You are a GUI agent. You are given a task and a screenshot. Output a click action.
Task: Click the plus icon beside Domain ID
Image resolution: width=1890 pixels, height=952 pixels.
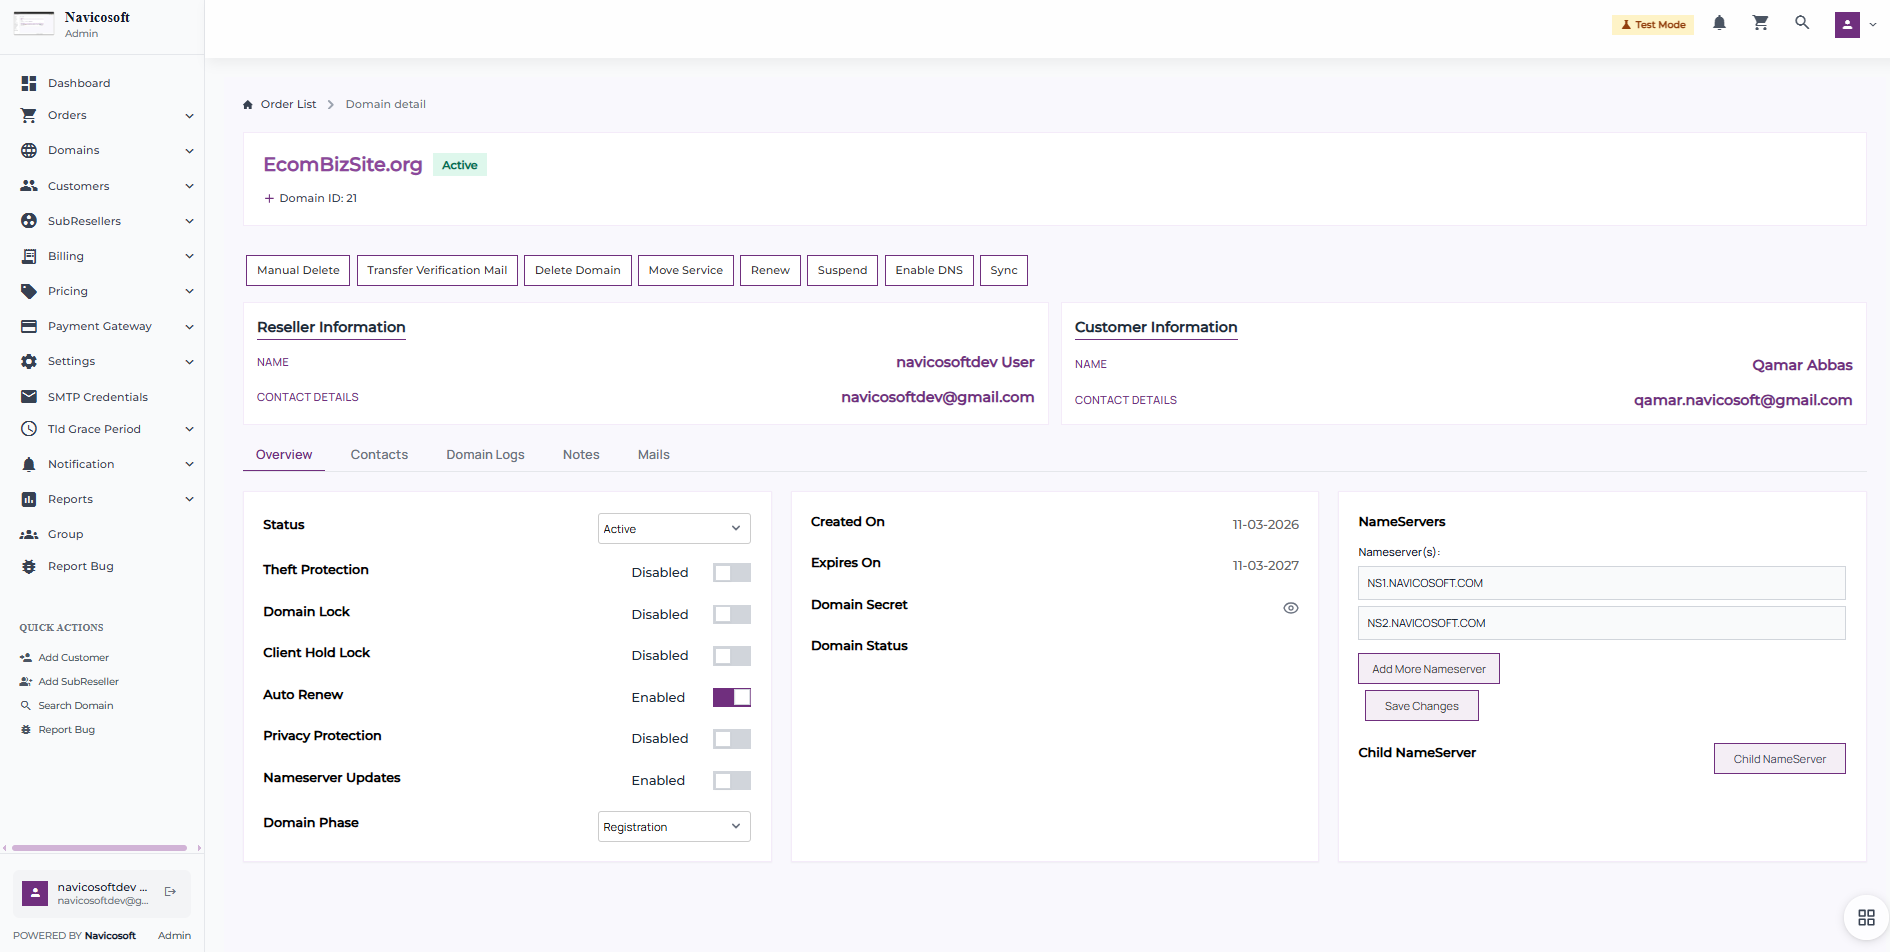tap(269, 198)
